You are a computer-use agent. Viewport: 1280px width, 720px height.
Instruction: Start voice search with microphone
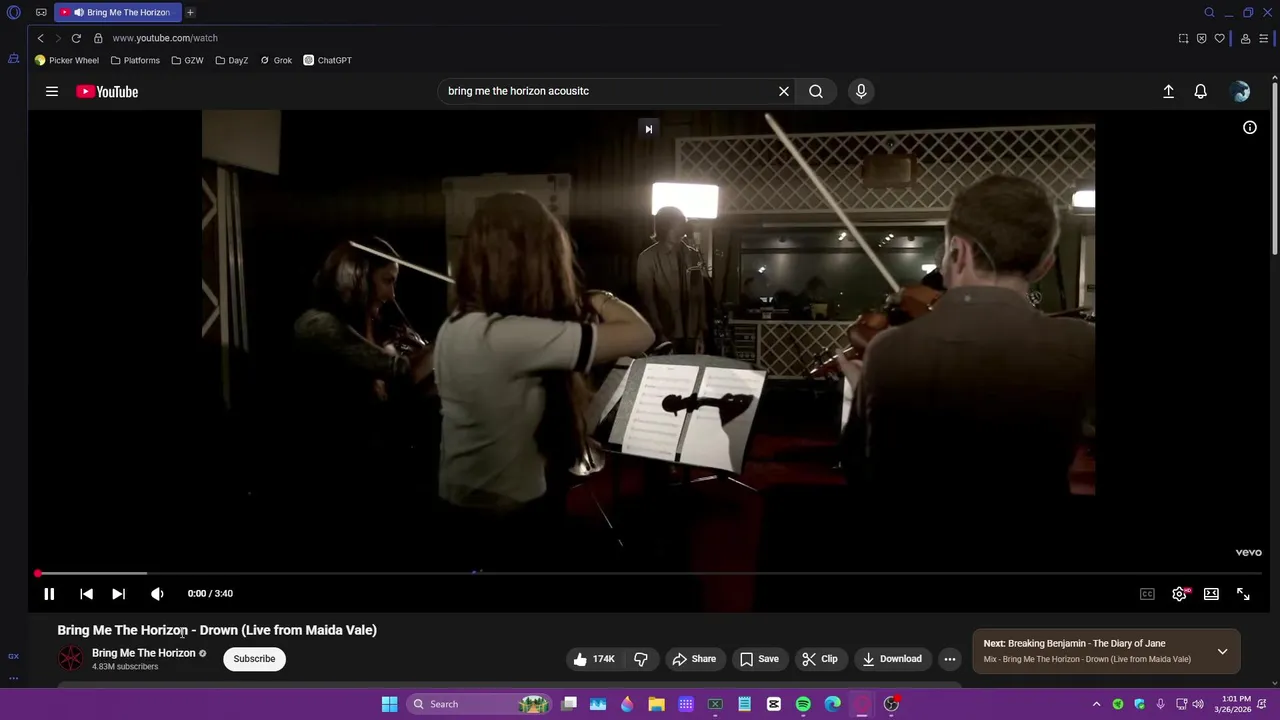pyautogui.click(x=861, y=91)
